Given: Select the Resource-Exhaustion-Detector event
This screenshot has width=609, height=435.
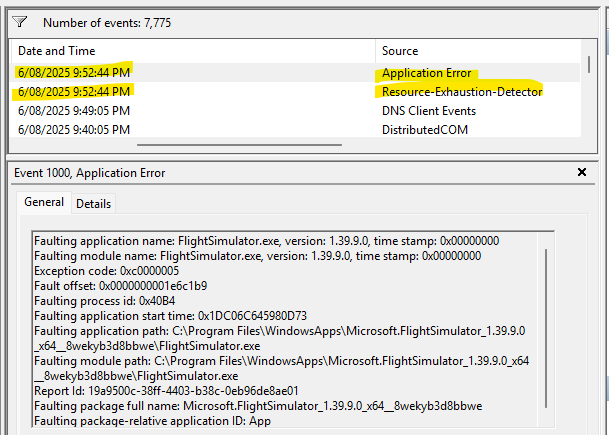Looking at the screenshot, I should click(x=461, y=92).
